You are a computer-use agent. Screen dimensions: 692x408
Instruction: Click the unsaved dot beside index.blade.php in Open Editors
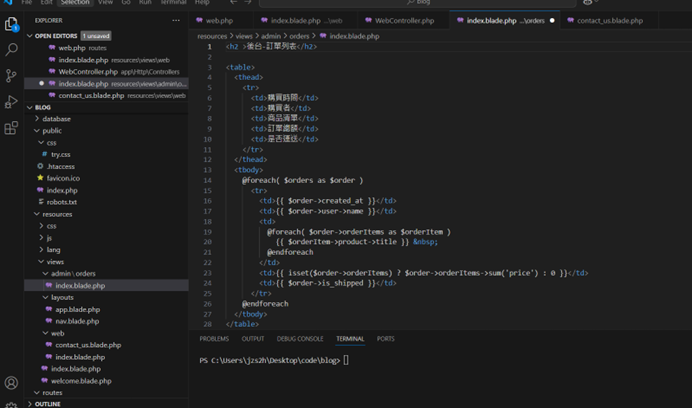(41, 83)
